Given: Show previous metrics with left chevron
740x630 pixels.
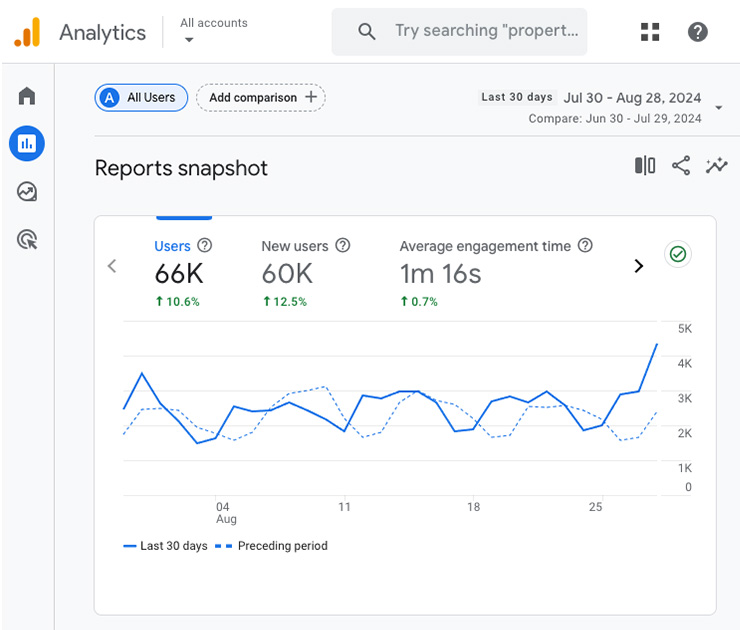Looking at the screenshot, I should pos(112,266).
